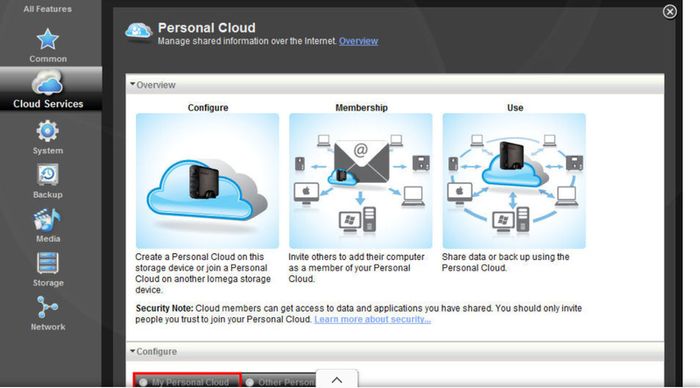Open the Common features star icon

47,39
